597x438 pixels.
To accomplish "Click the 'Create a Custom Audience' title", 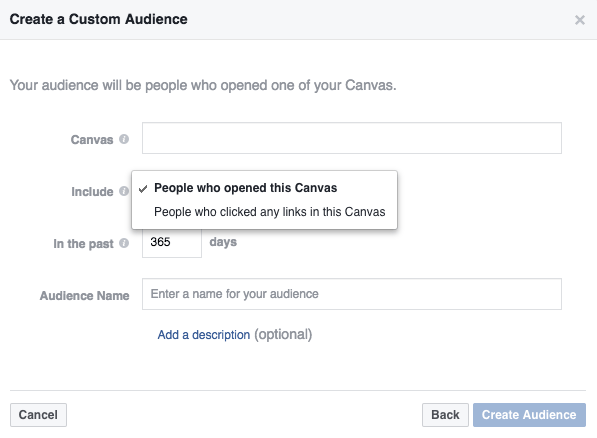I will pyautogui.click(x=99, y=19).
